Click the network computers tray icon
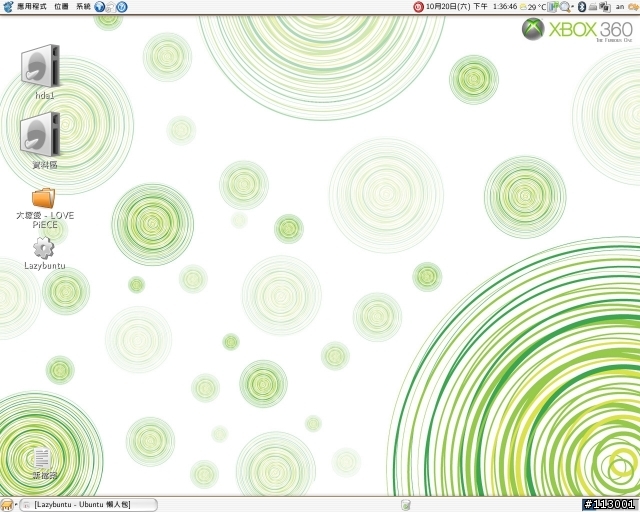Screen dimensions: 640x512 [605, 7]
